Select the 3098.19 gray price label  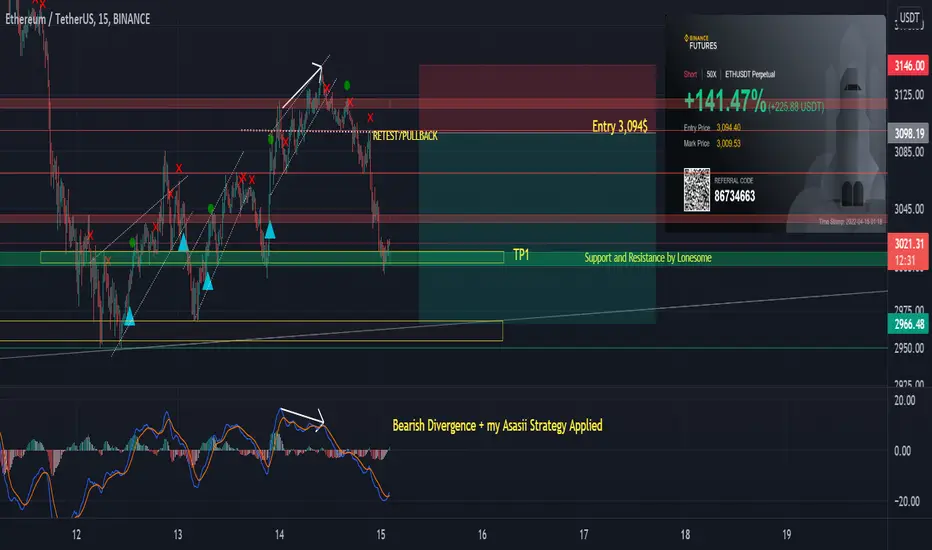pyautogui.click(x=909, y=133)
